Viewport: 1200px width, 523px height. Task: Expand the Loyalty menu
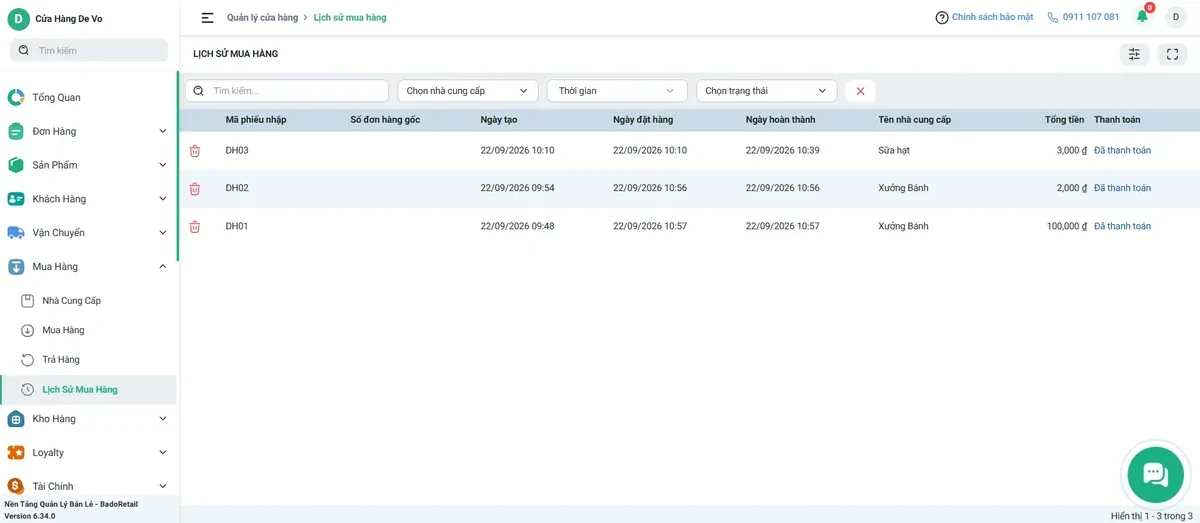click(88, 453)
